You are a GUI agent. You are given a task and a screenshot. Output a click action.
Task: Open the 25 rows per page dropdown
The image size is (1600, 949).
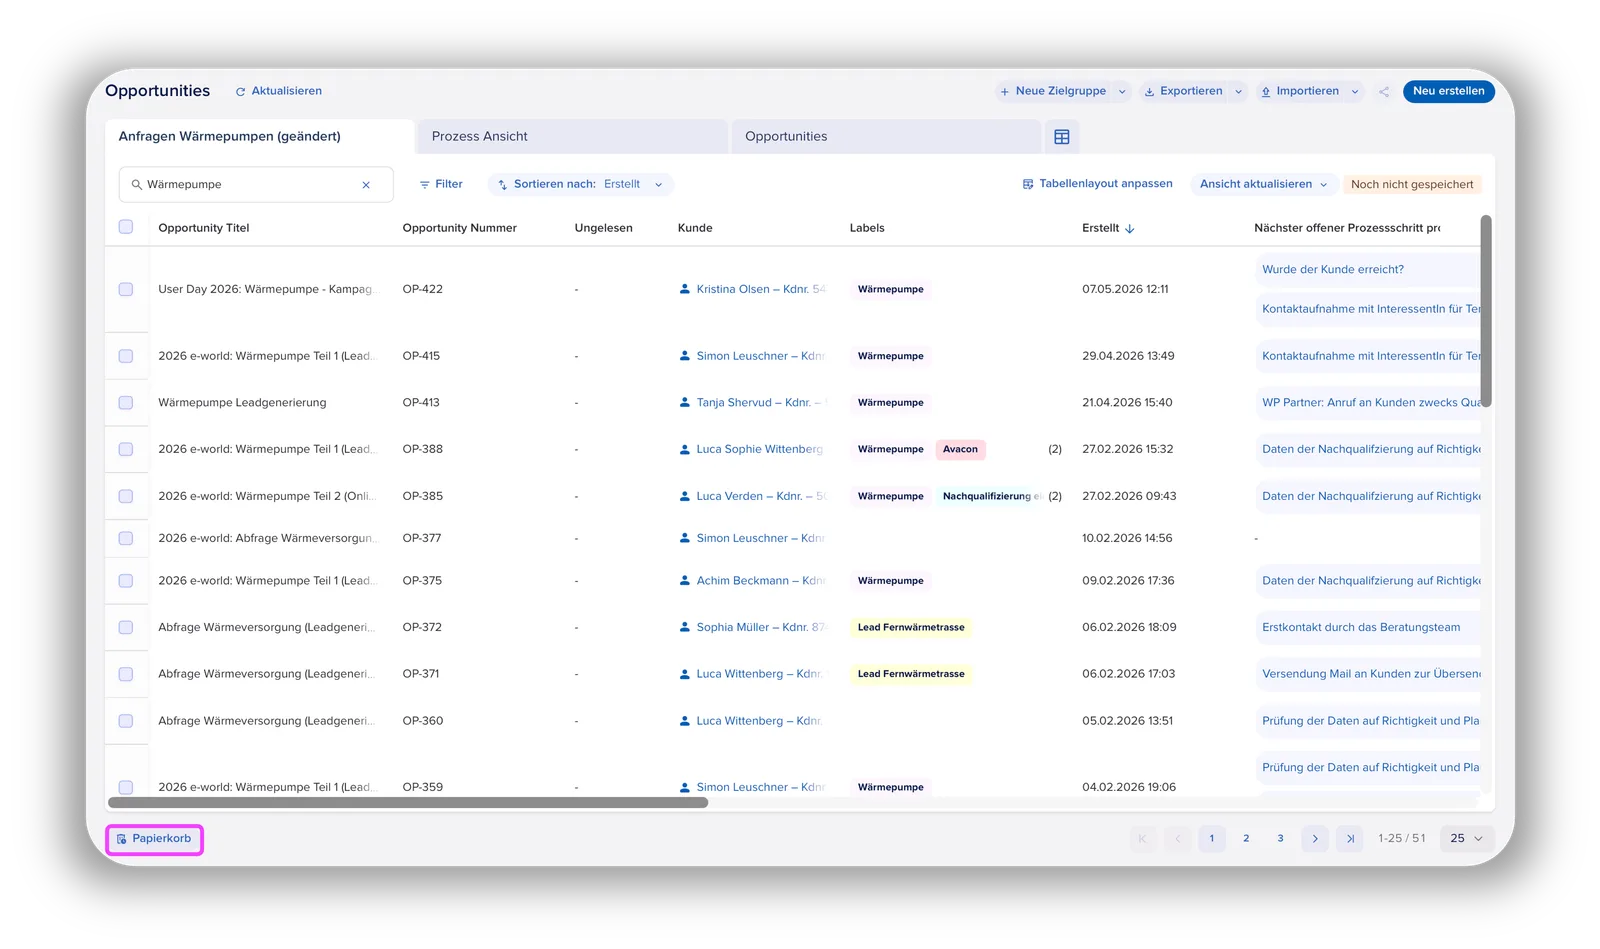tap(1466, 839)
